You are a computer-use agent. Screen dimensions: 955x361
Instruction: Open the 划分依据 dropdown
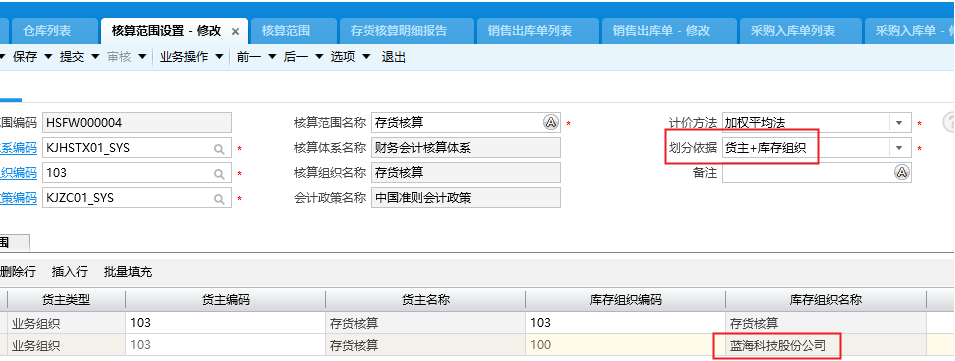900,148
